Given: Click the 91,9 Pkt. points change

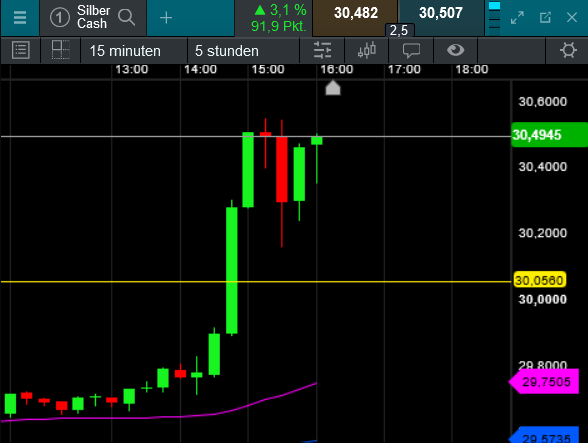Looking at the screenshot, I should coord(279,26).
